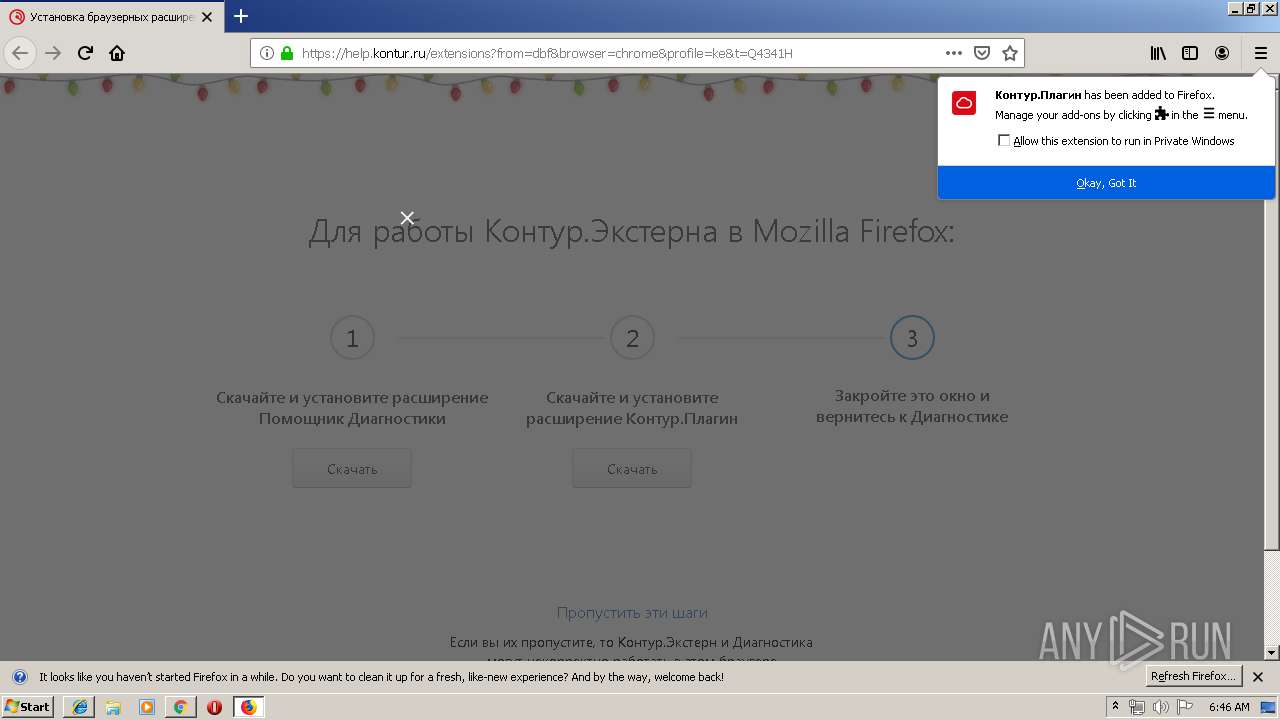Confirm with Okay, Got It button
This screenshot has height=720, width=1280.
1106,183
